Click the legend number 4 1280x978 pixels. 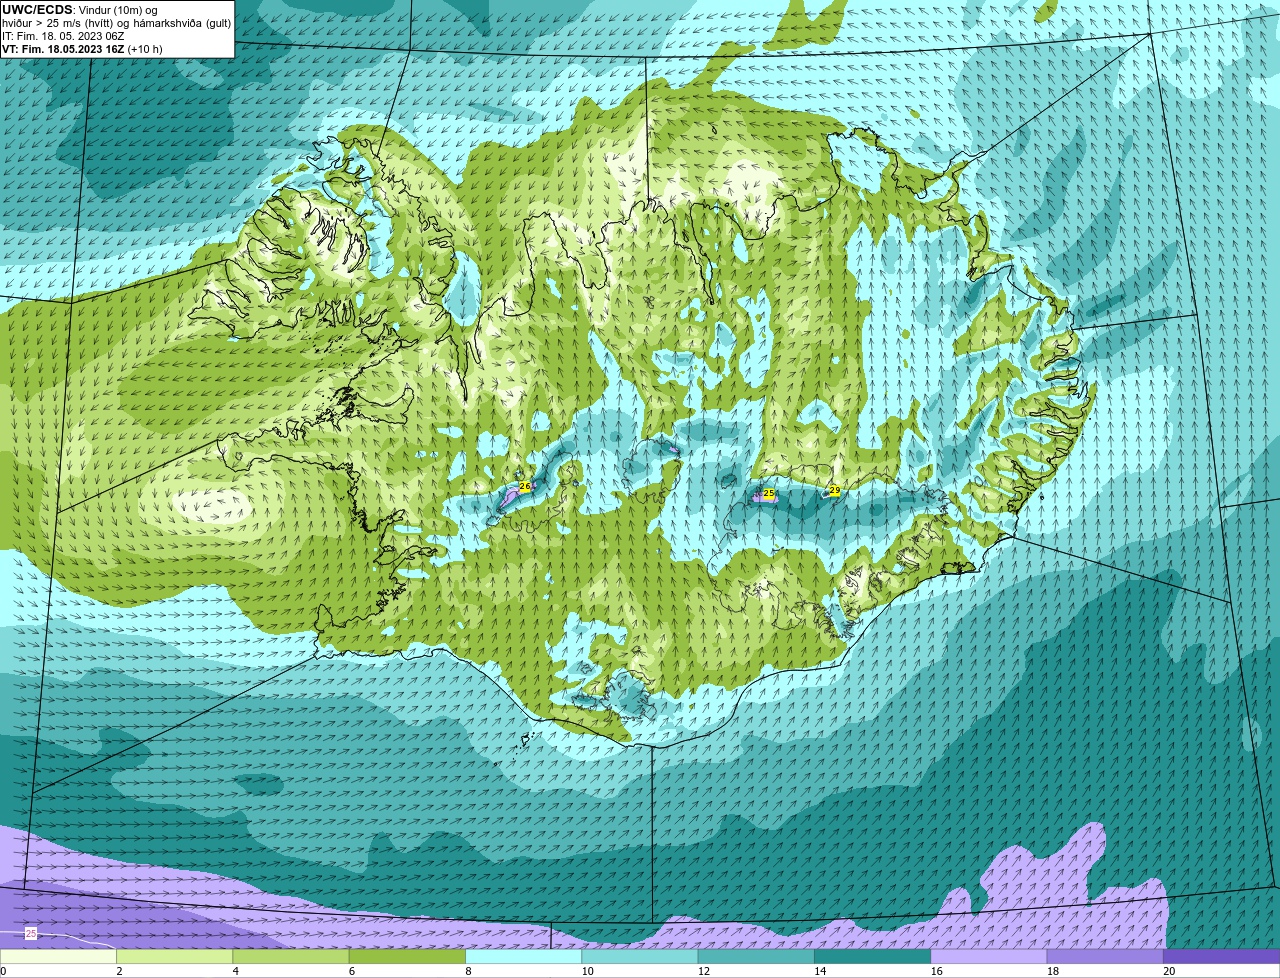pyautogui.click(x=236, y=971)
